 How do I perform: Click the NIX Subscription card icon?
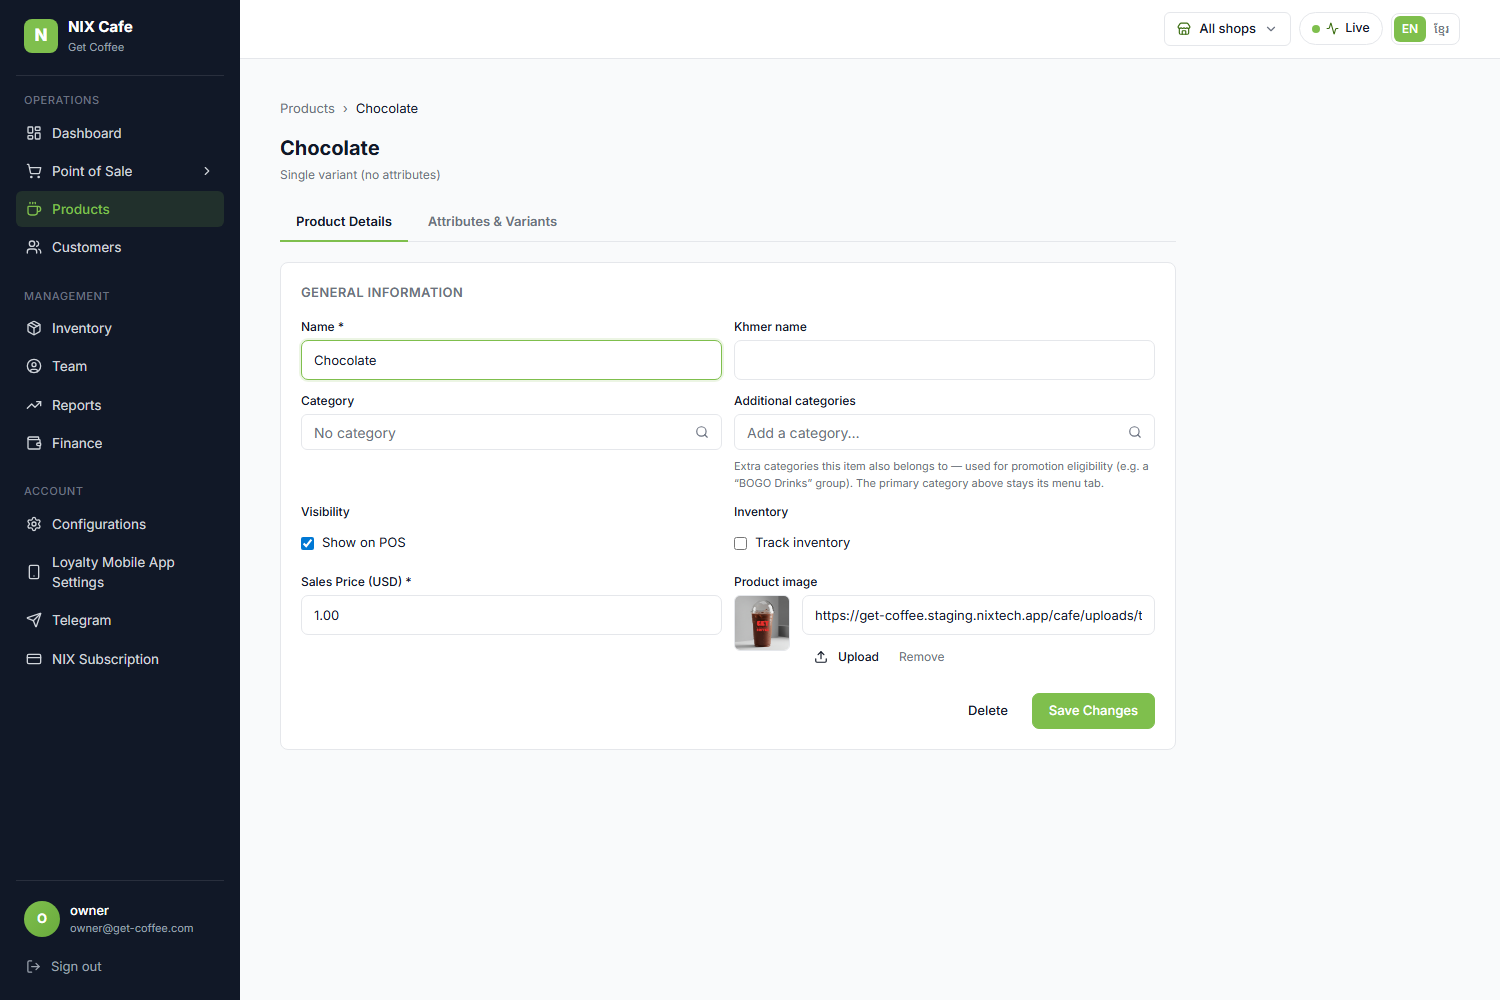click(x=34, y=659)
